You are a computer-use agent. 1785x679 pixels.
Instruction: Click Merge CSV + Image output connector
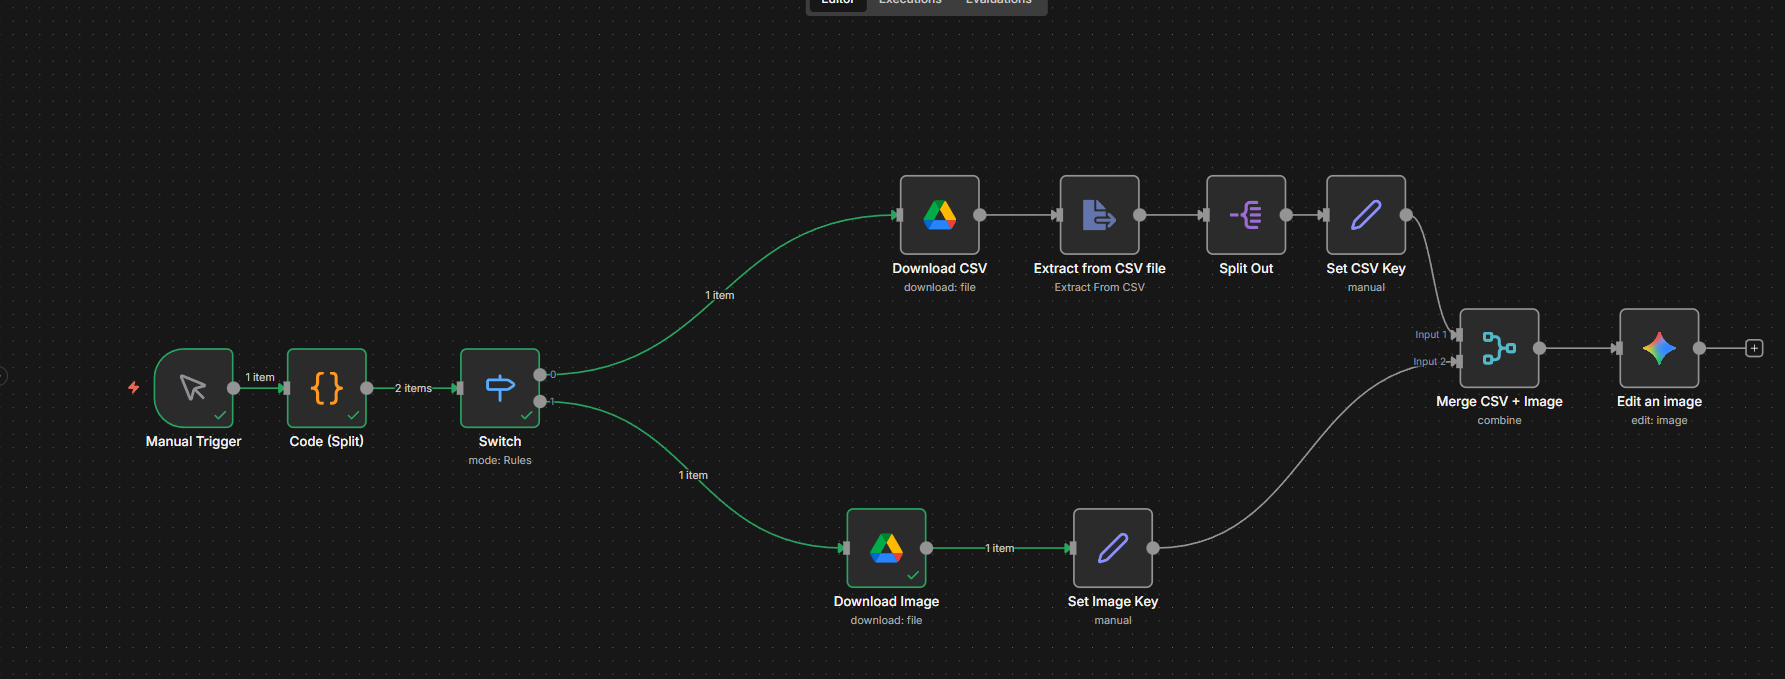click(1540, 348)
